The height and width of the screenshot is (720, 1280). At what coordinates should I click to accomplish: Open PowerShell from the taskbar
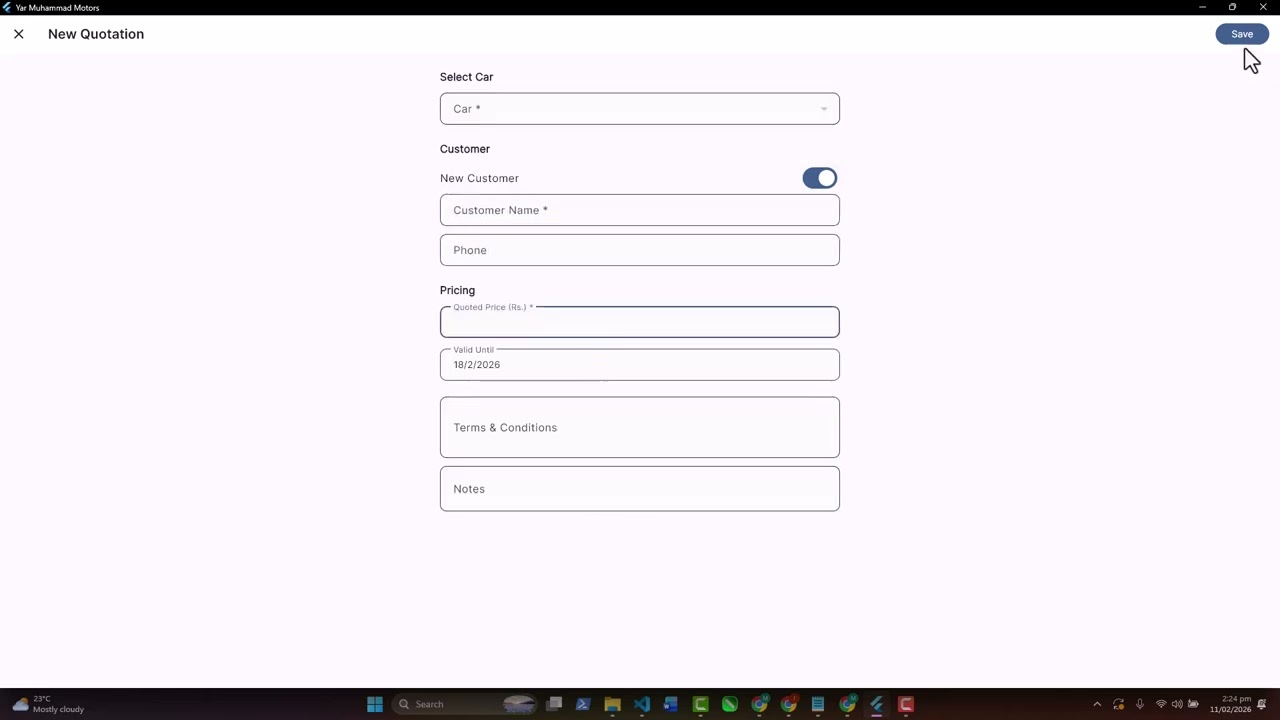[x=583, y=704]
